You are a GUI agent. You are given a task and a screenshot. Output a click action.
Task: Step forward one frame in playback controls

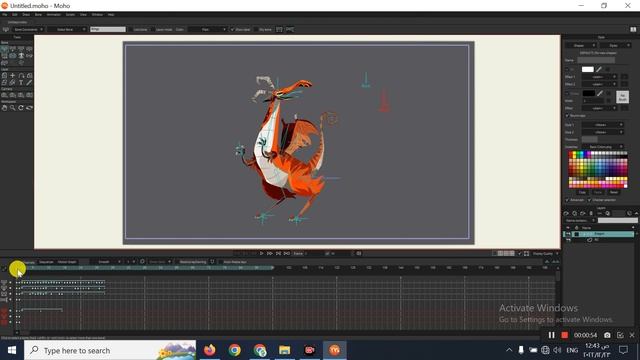pyautogui.click(x=270, y=253)
